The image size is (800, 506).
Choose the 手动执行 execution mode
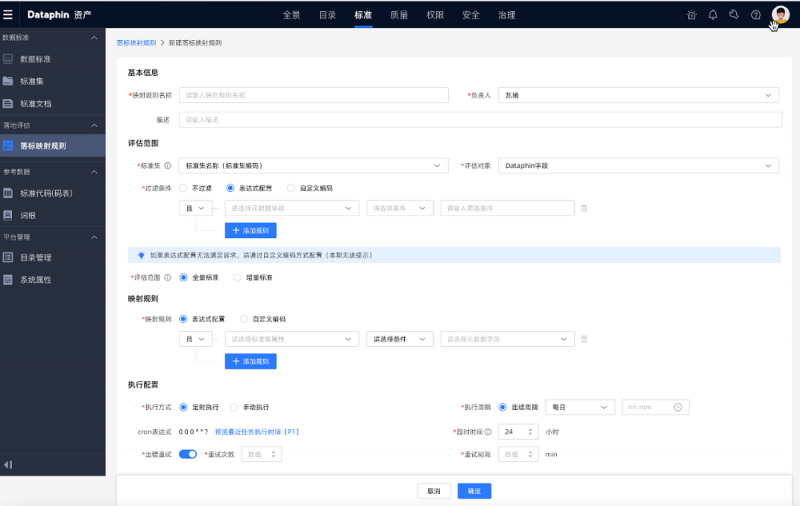coord(235,407)
